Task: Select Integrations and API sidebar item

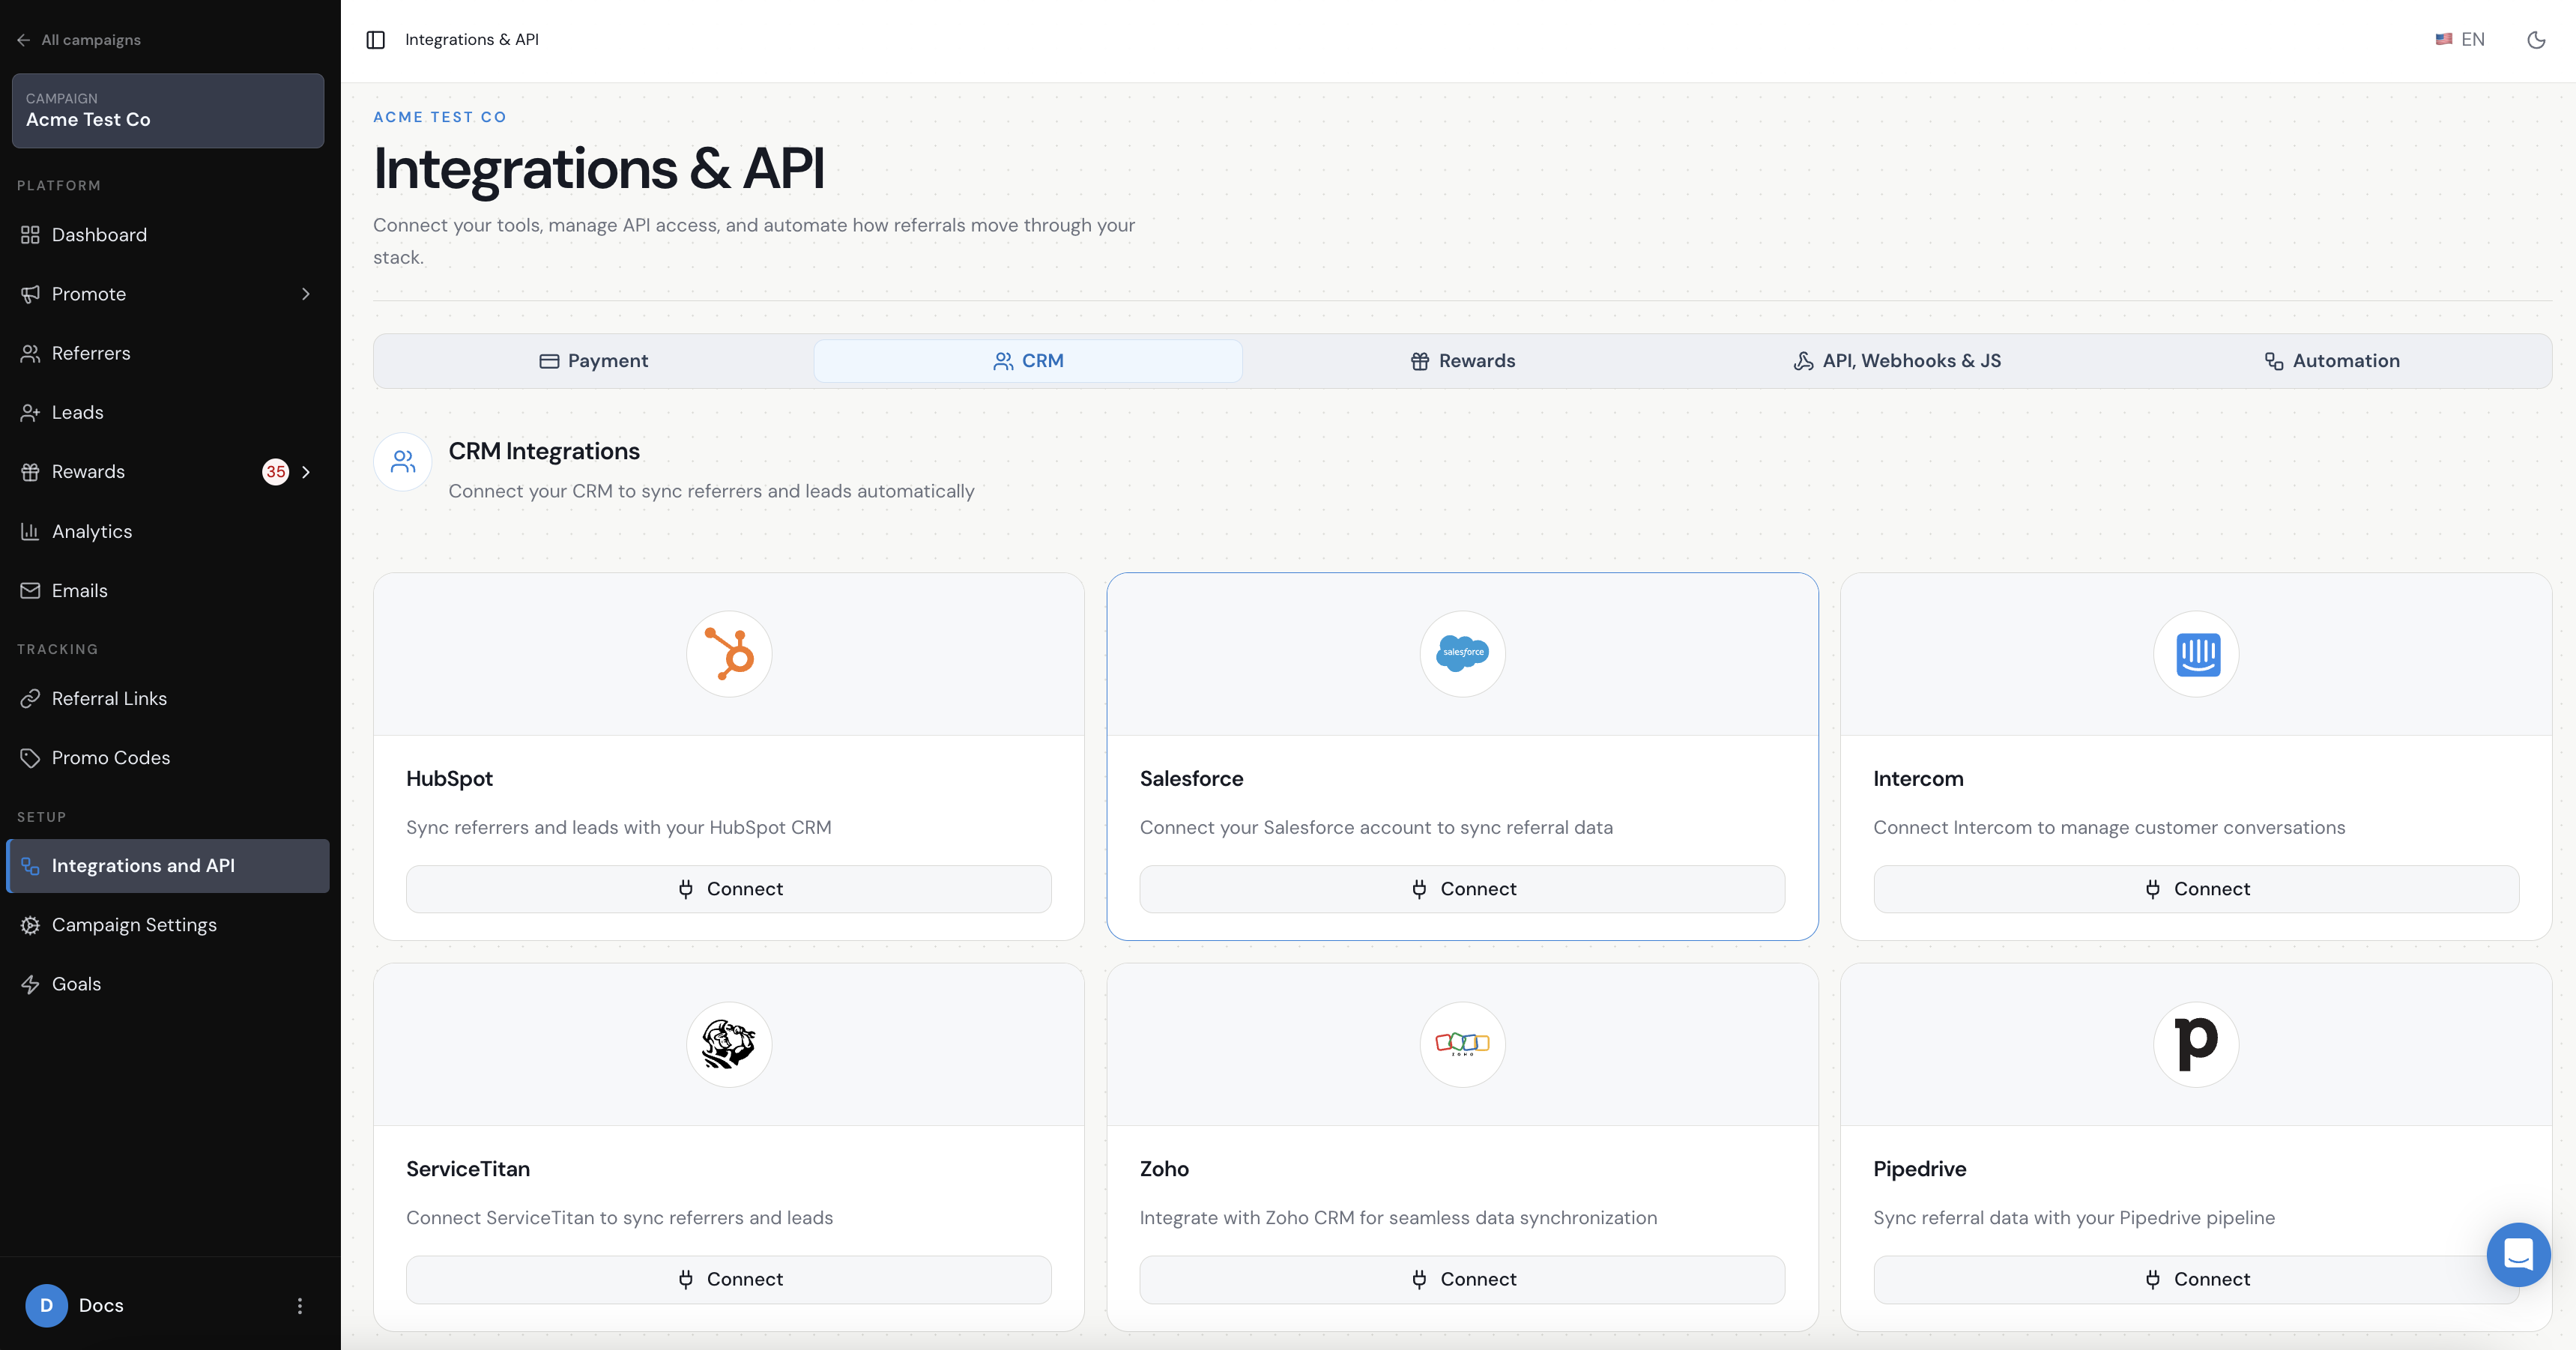Action: point(168,866)
